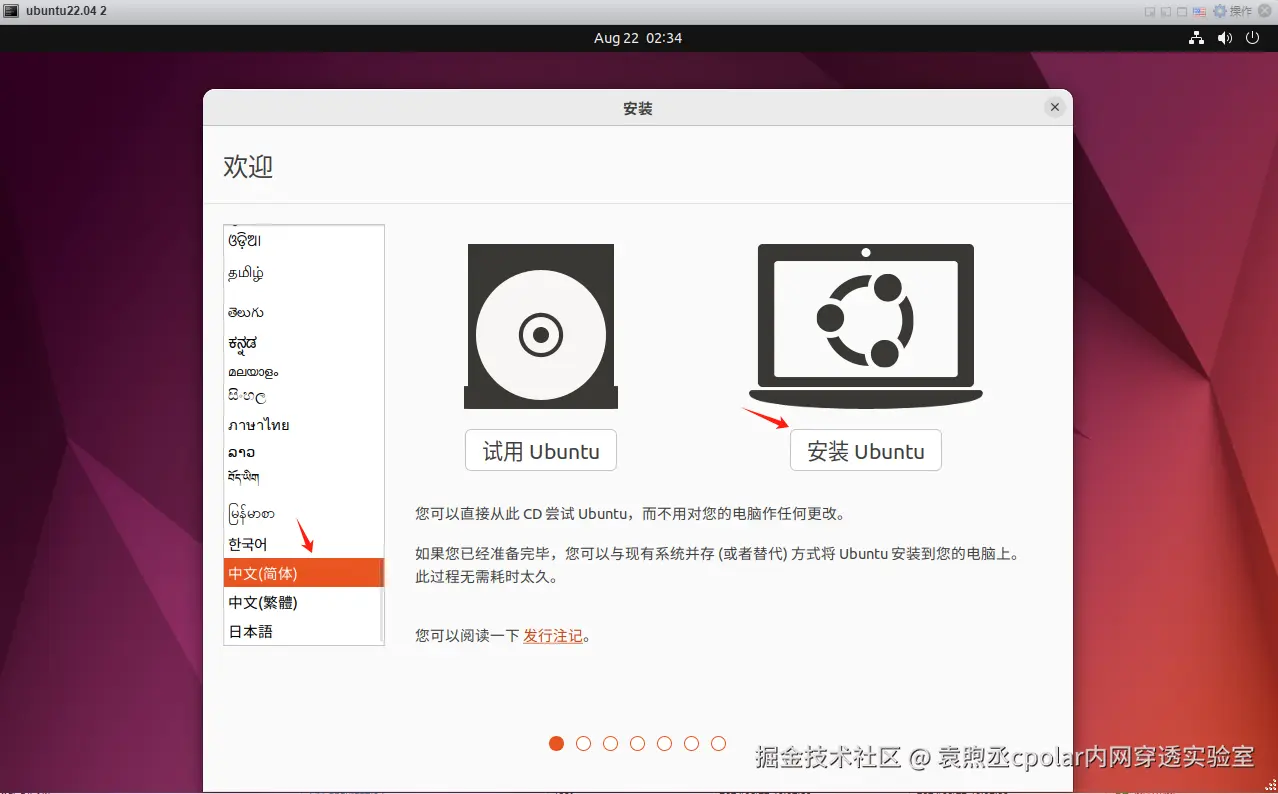
Task: Select ಕನ್ನಡ in the language list
Action: tap(304, 343)
